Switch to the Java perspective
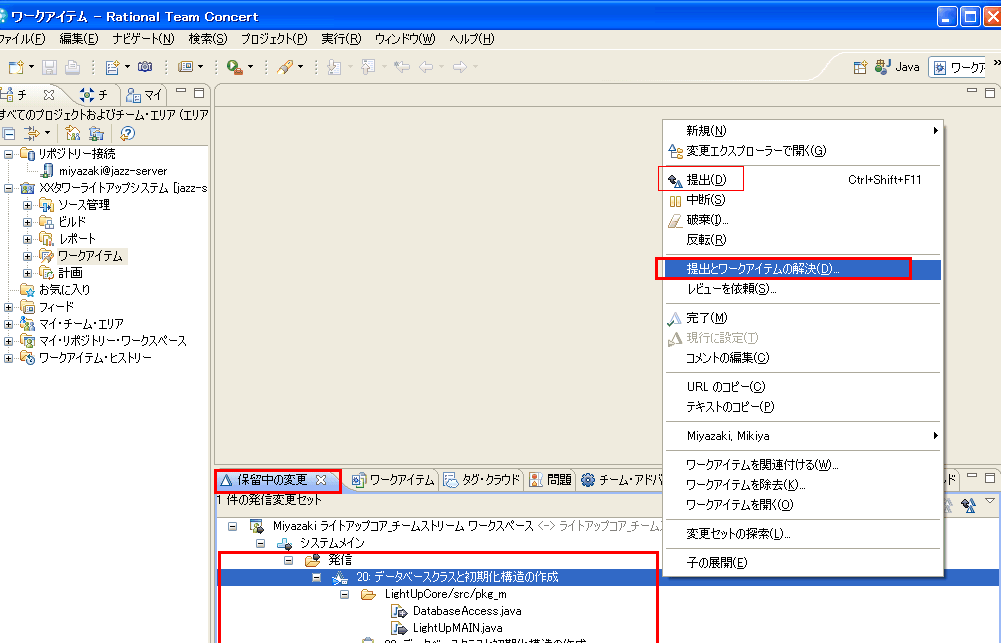Screen dimensions: 1001x643 (897, 67)
